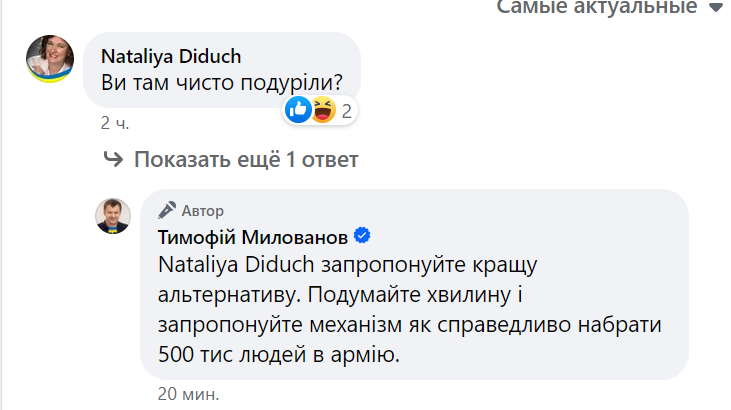Viewport: 731px width, 410px height.
Task: Click the "20 мин." reply timestamp
Action: [x=188, y=393]
